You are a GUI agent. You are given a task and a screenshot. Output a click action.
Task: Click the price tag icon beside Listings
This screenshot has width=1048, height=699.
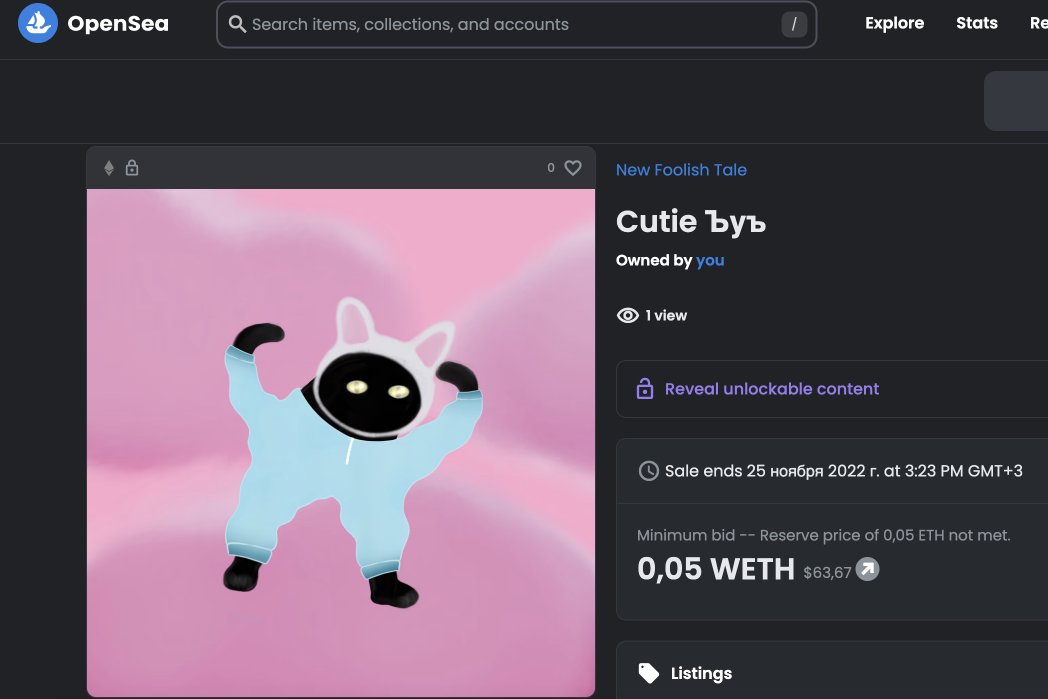point(651,673)
